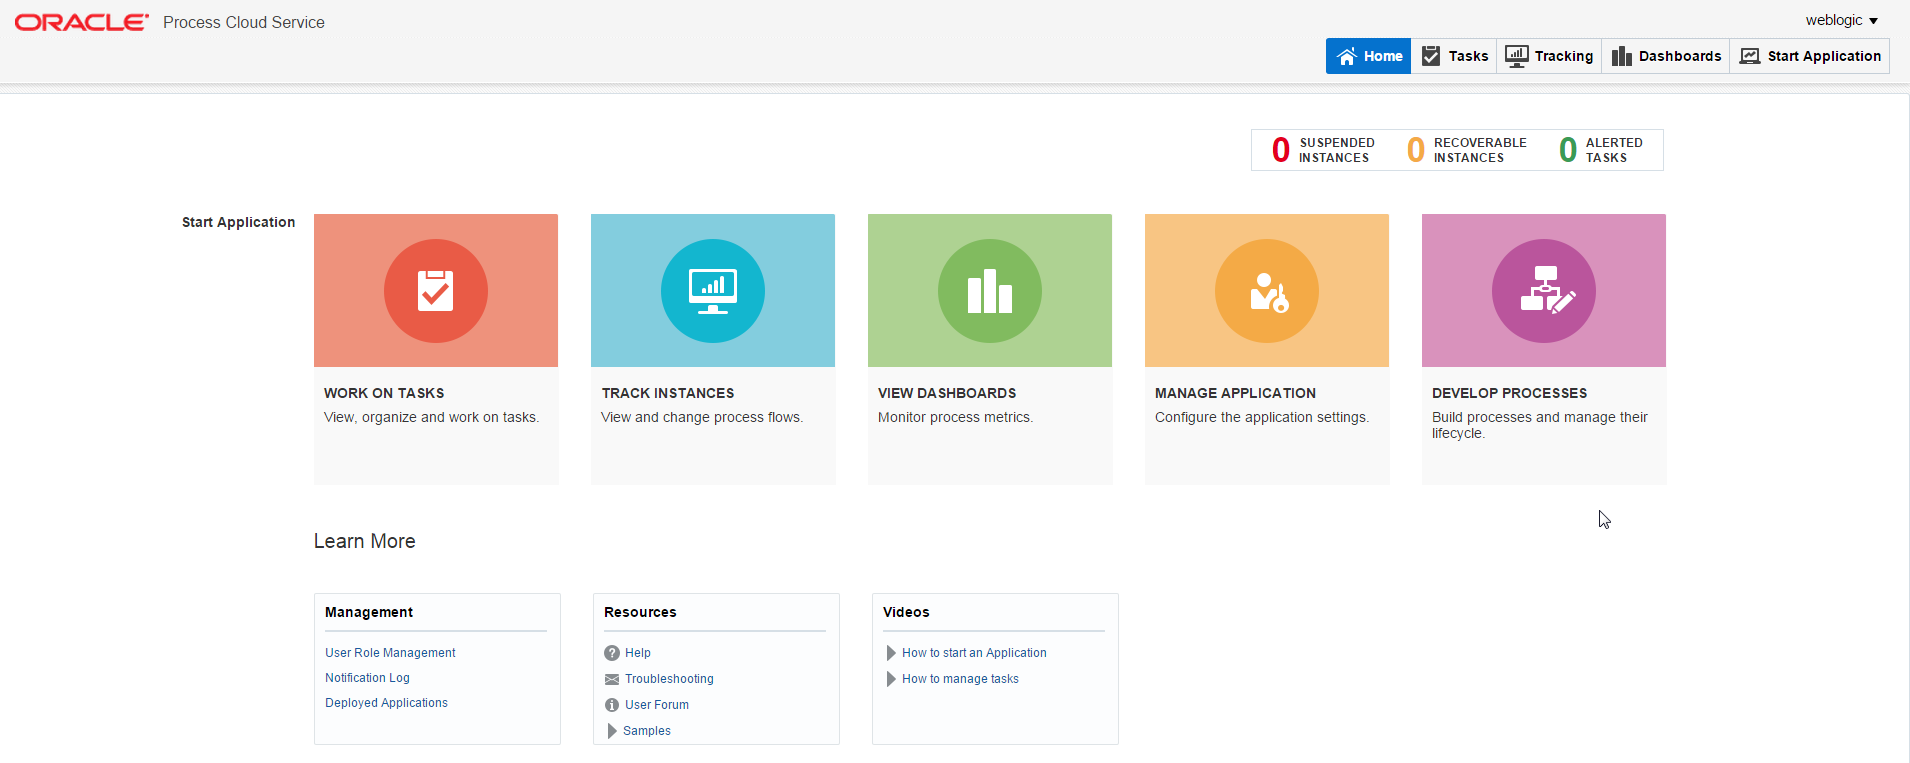Image resolution: width=1910 pixels, height=763 pixels.
Task: Click the User Forum info icon
Action: tap(612, 705)
